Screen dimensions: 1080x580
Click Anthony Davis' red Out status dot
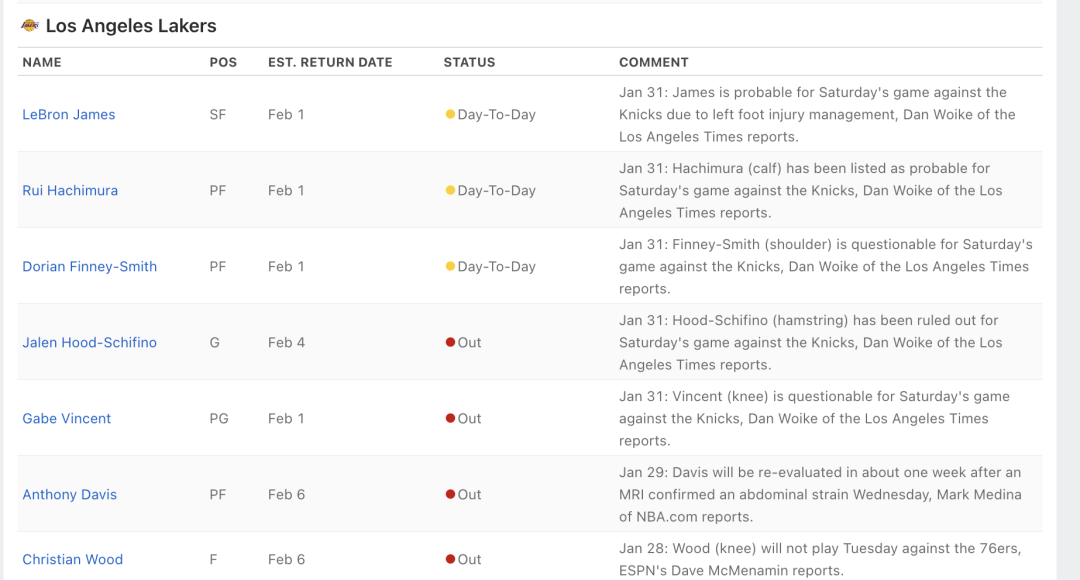click(x=450, y=494)
